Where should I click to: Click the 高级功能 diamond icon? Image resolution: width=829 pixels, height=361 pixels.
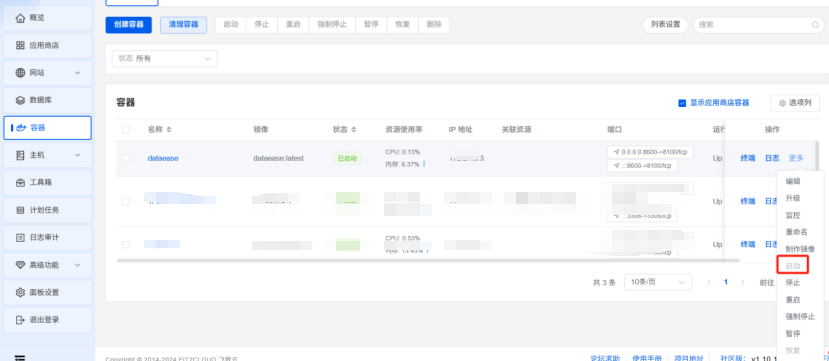[x=21, y=265]
